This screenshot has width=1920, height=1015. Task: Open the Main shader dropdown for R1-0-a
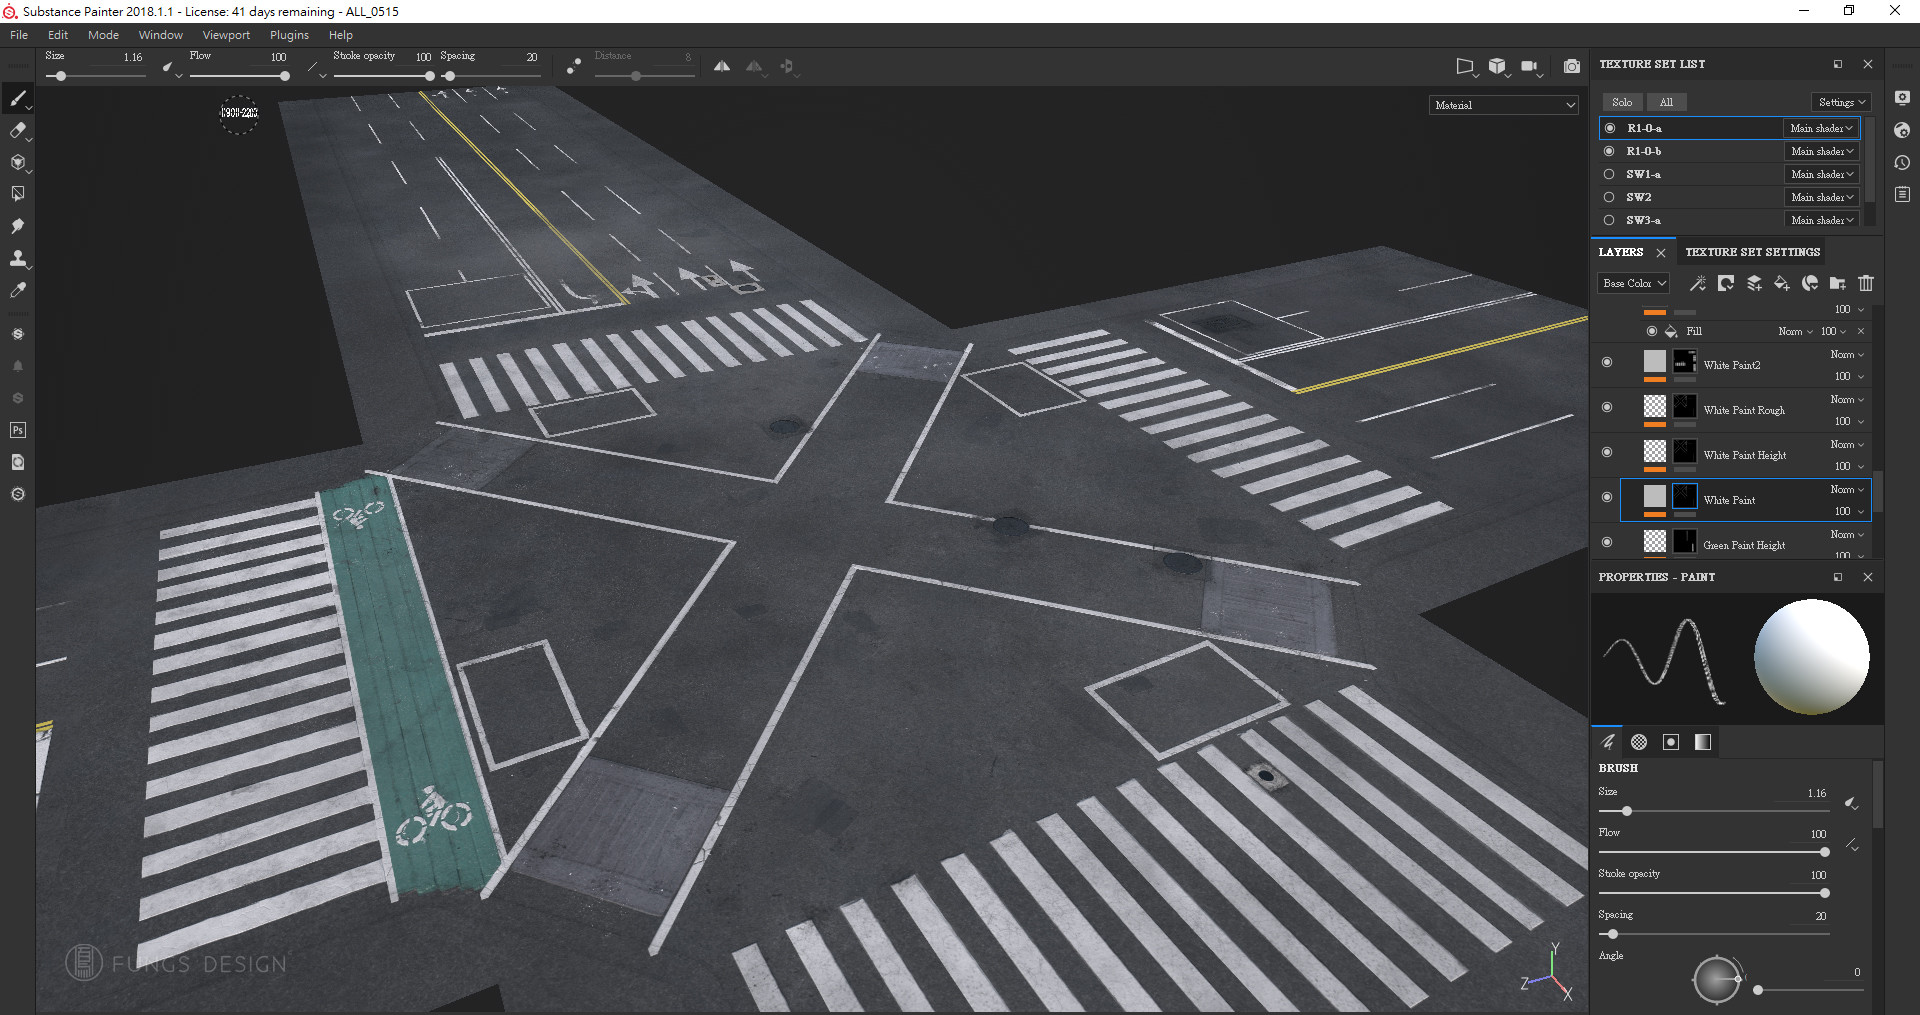(x=1822, y=128)
